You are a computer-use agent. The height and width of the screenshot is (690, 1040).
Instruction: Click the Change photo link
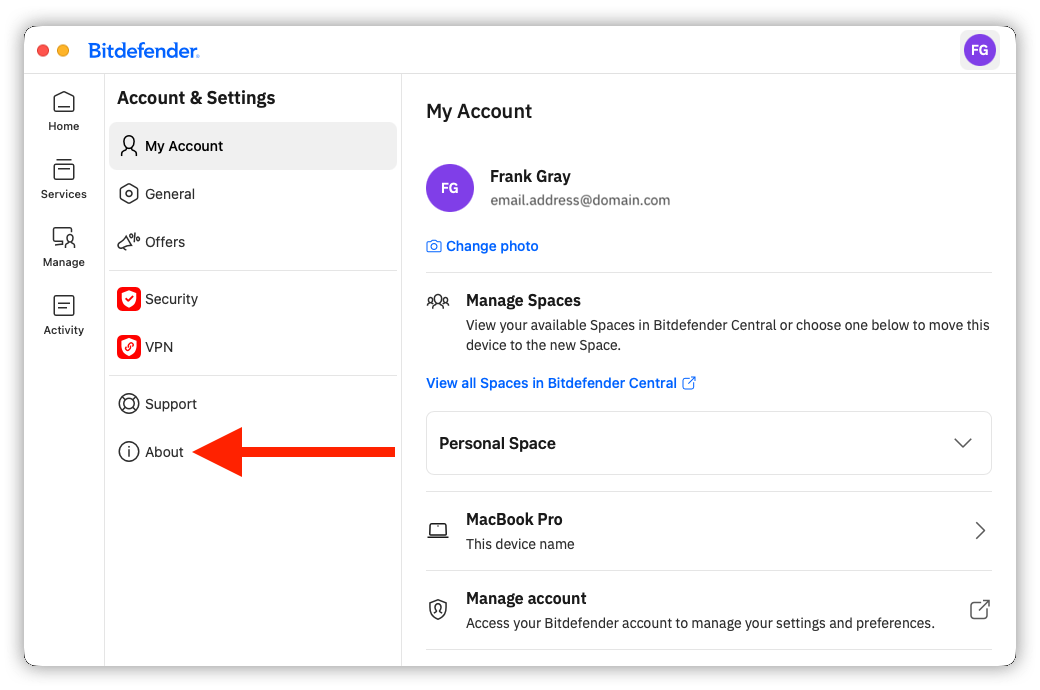click(x=491, y=246)
